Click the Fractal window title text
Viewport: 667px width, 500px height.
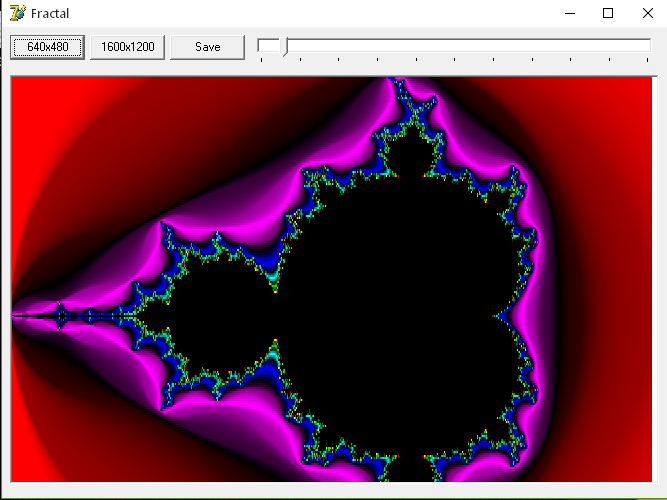50,13
